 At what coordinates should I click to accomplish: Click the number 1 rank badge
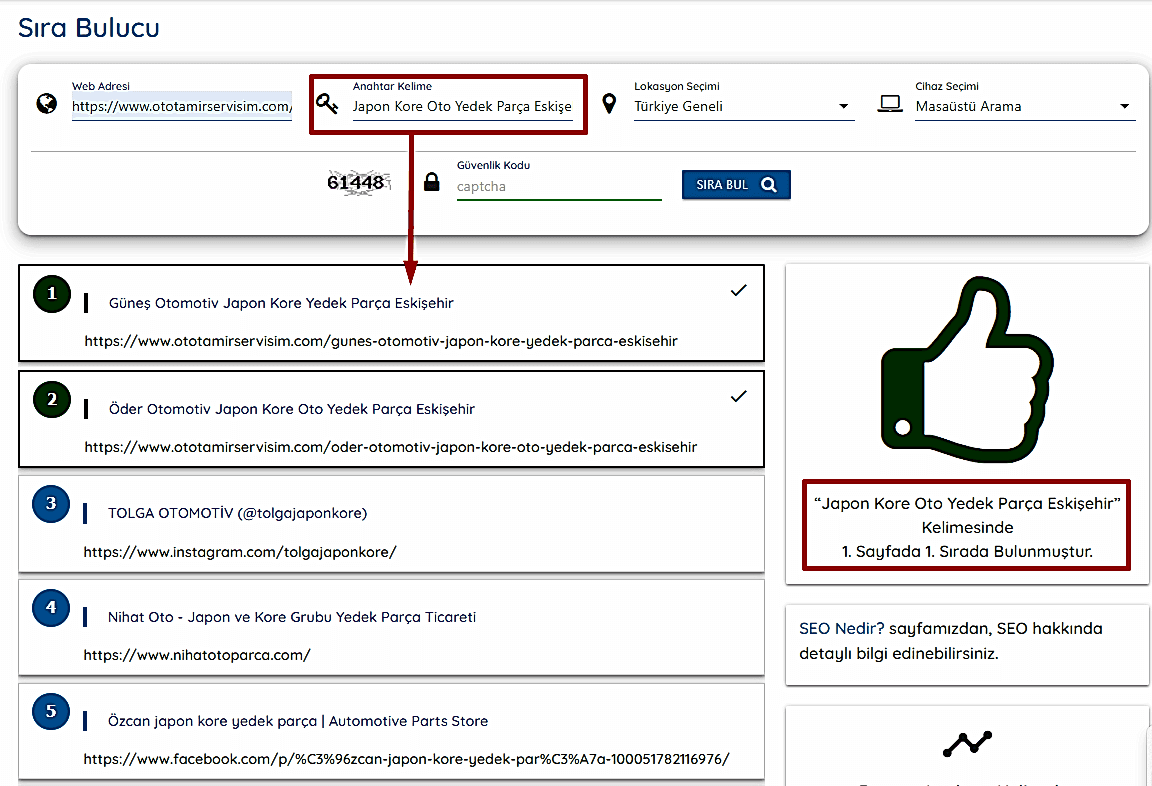pyautogui.click(x=52, y=293)
